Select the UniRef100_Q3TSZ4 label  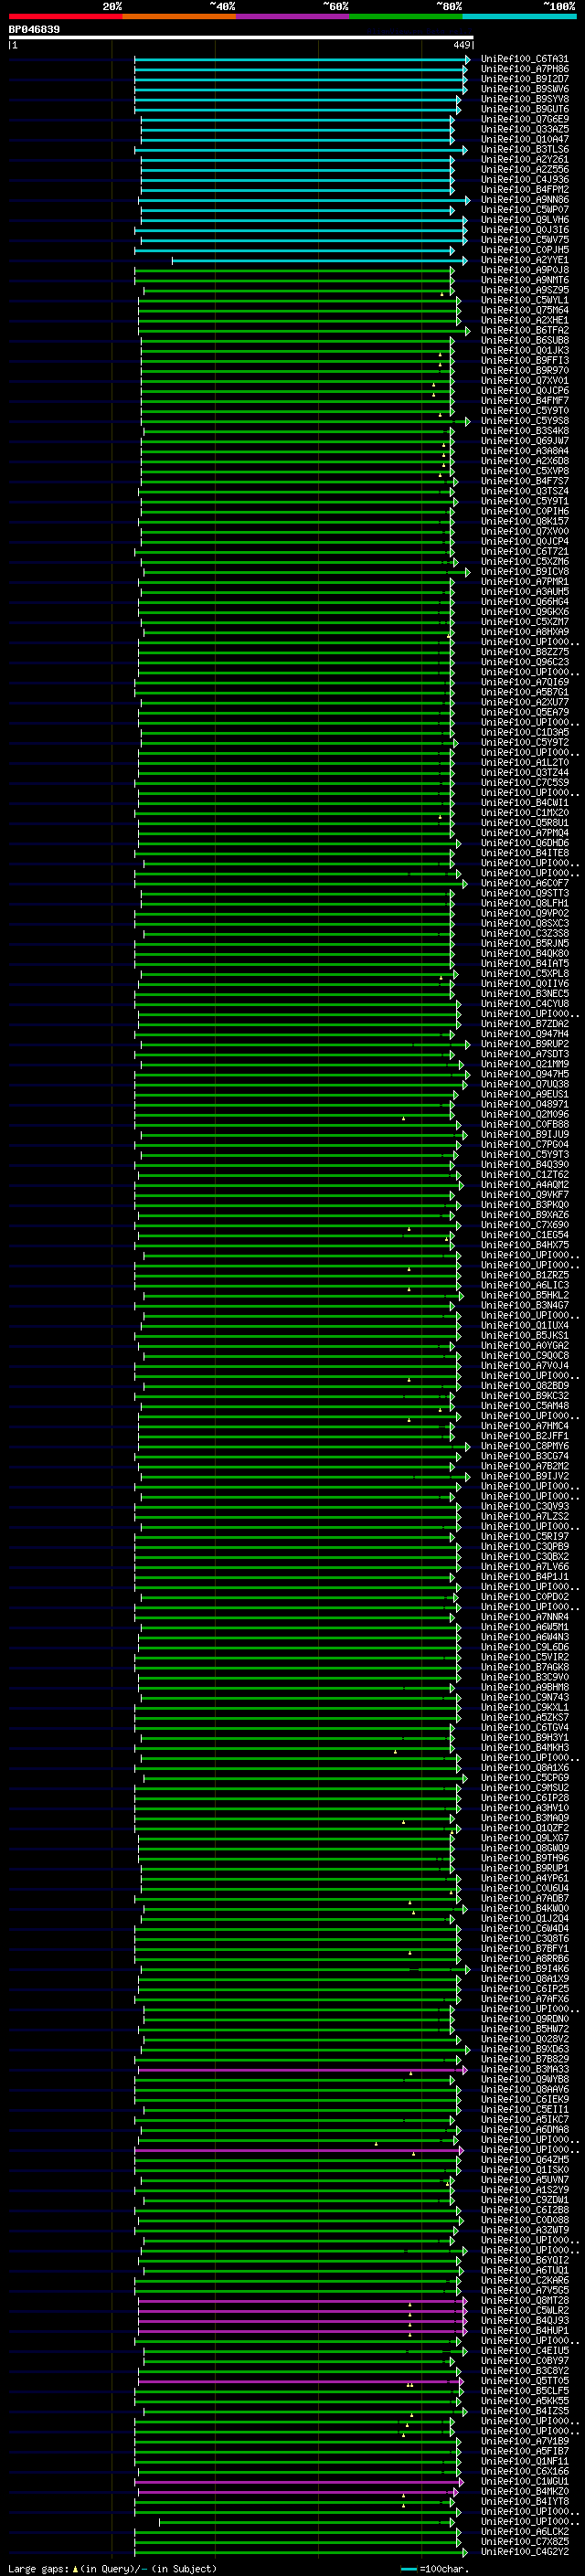[524, 492]
